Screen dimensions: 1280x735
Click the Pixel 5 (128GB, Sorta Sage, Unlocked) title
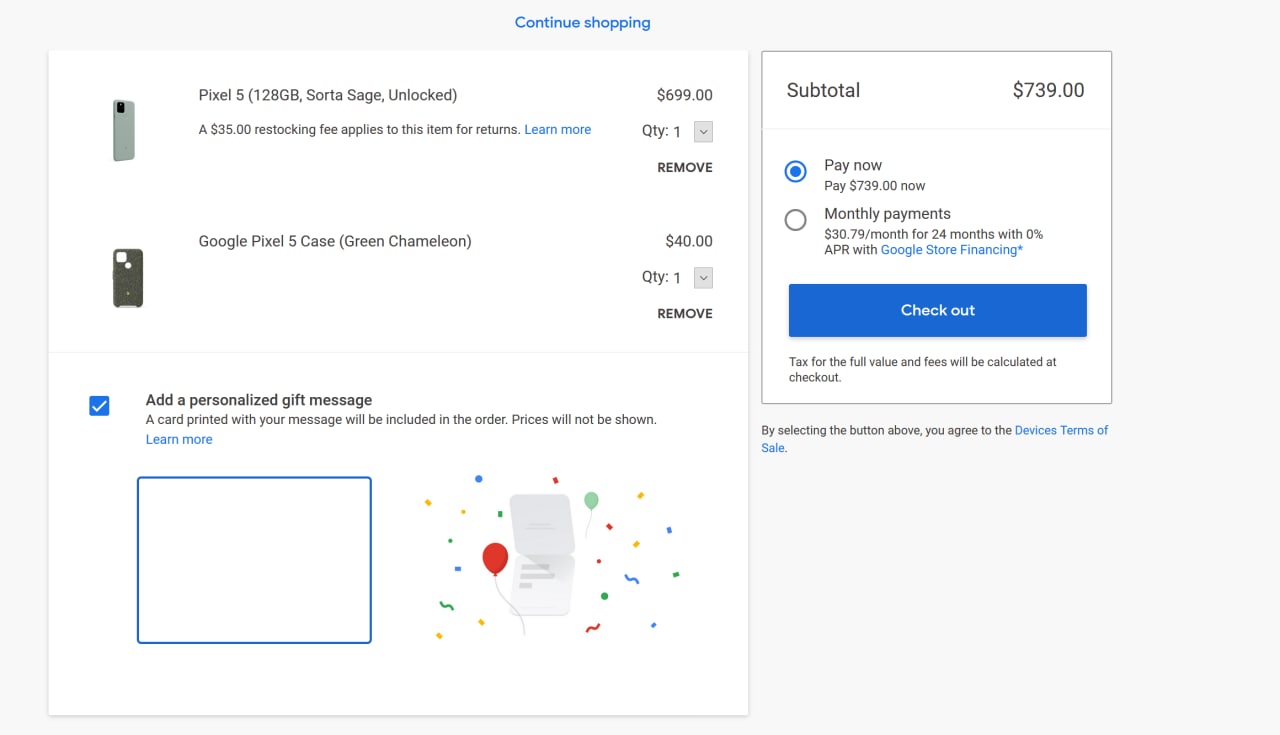[x=328, y=95]
